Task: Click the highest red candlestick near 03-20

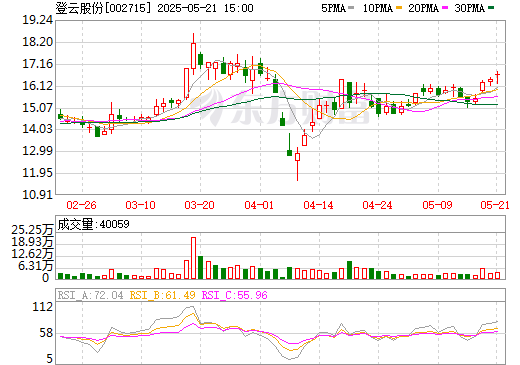Action: [193, 54]
